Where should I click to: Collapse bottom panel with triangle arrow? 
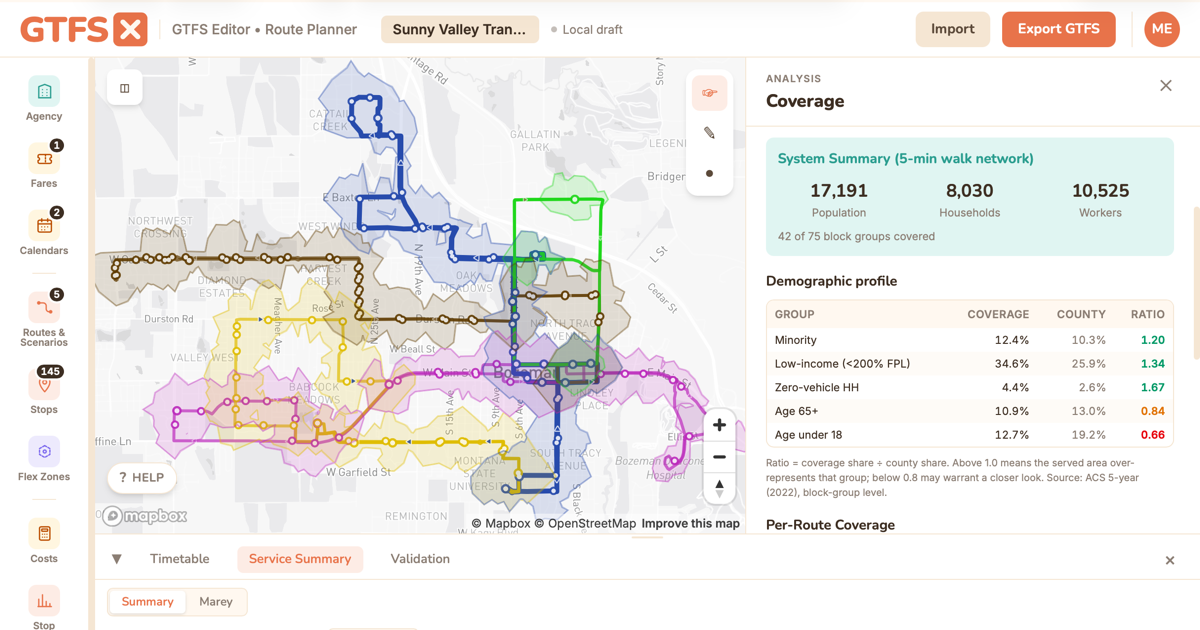[x=117, y=559]
